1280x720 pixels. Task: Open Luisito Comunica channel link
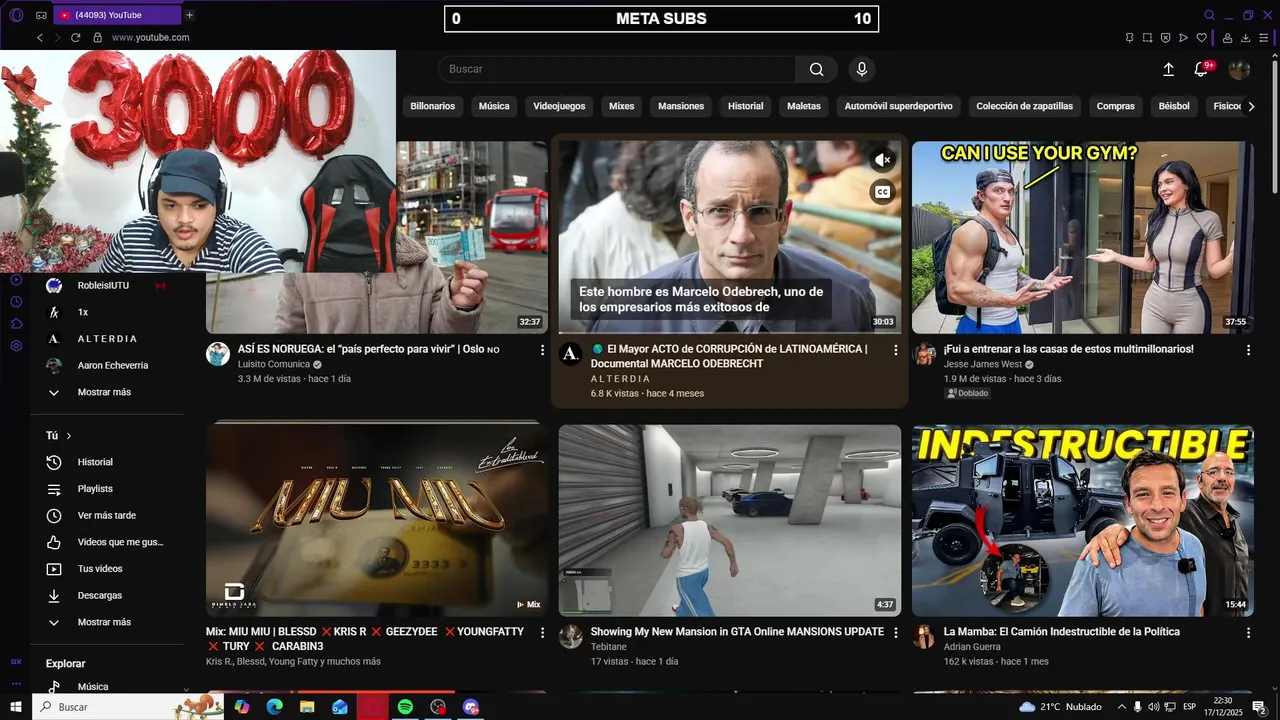coord(274,365)
